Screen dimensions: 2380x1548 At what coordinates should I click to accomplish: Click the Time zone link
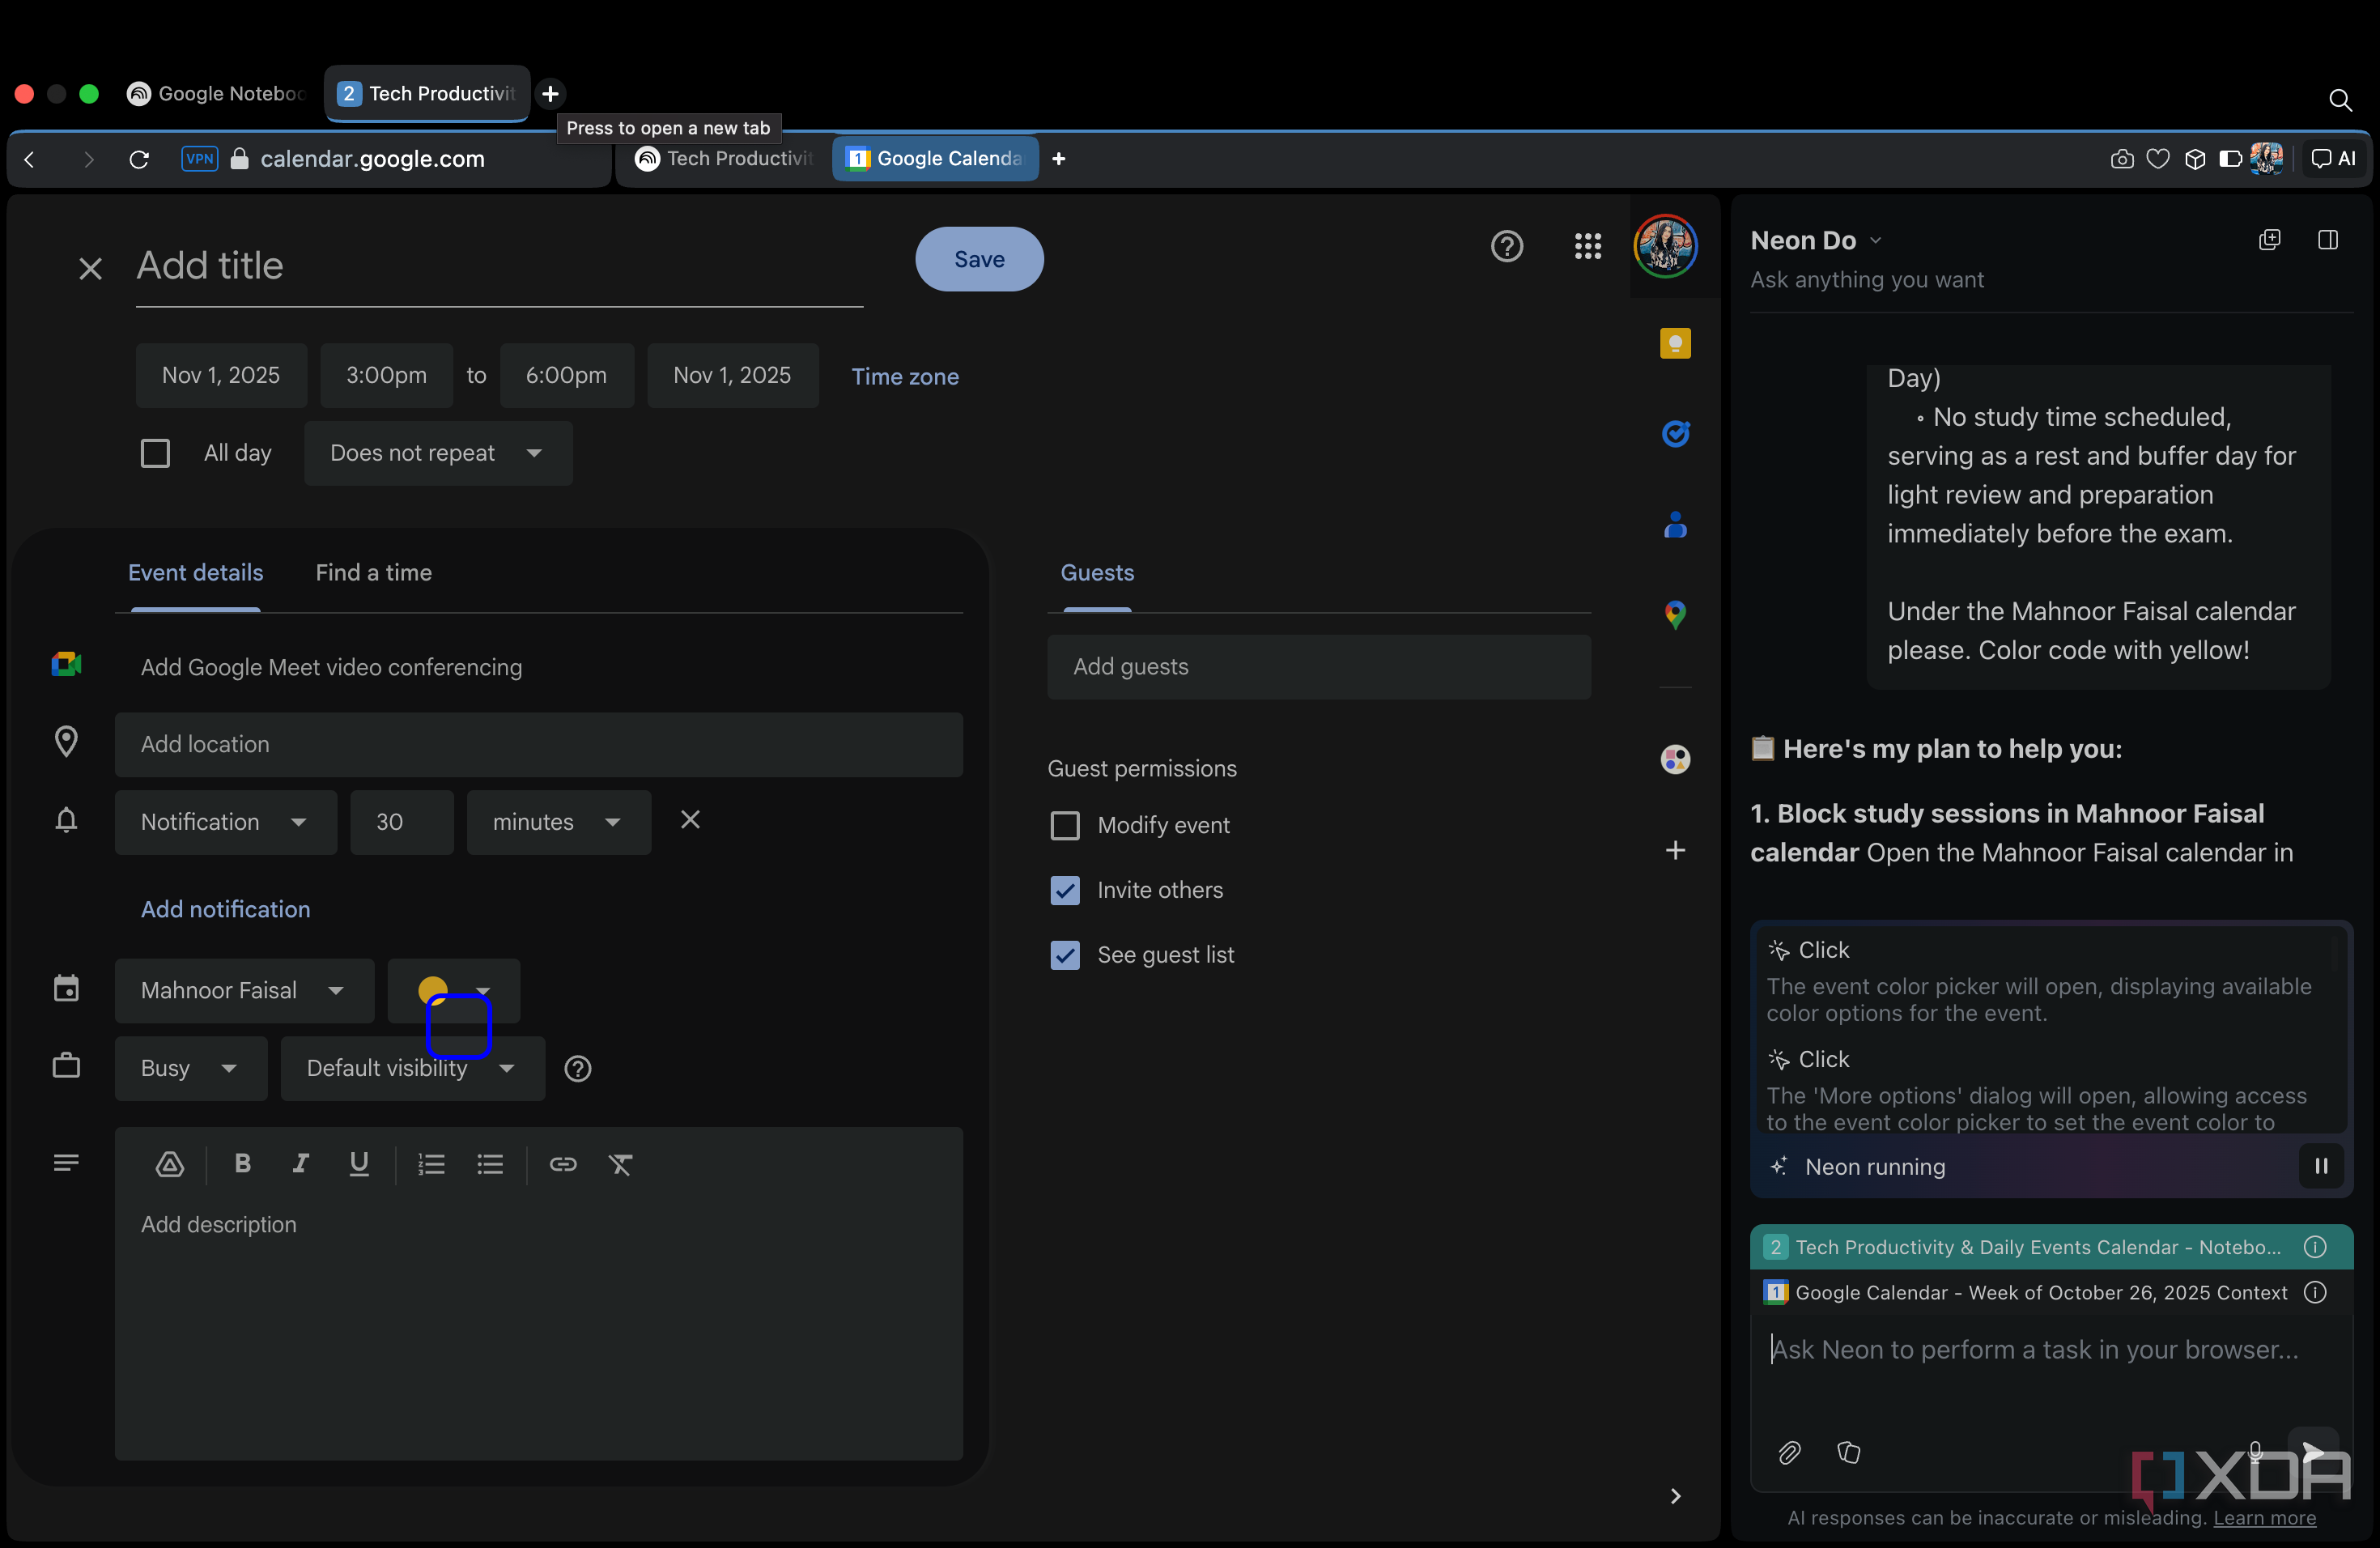[904, 376]
